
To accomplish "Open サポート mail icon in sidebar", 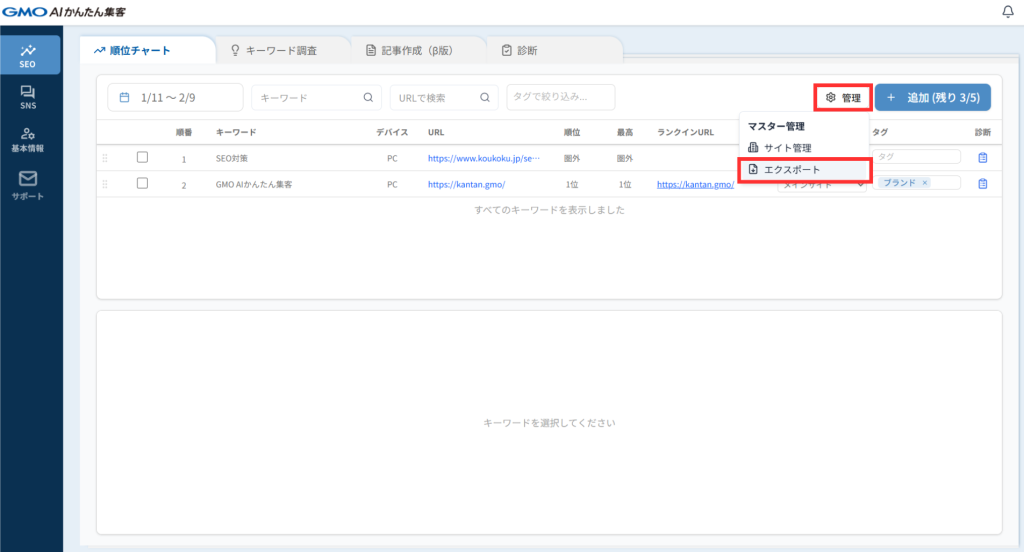I will (x=28, y=184).
